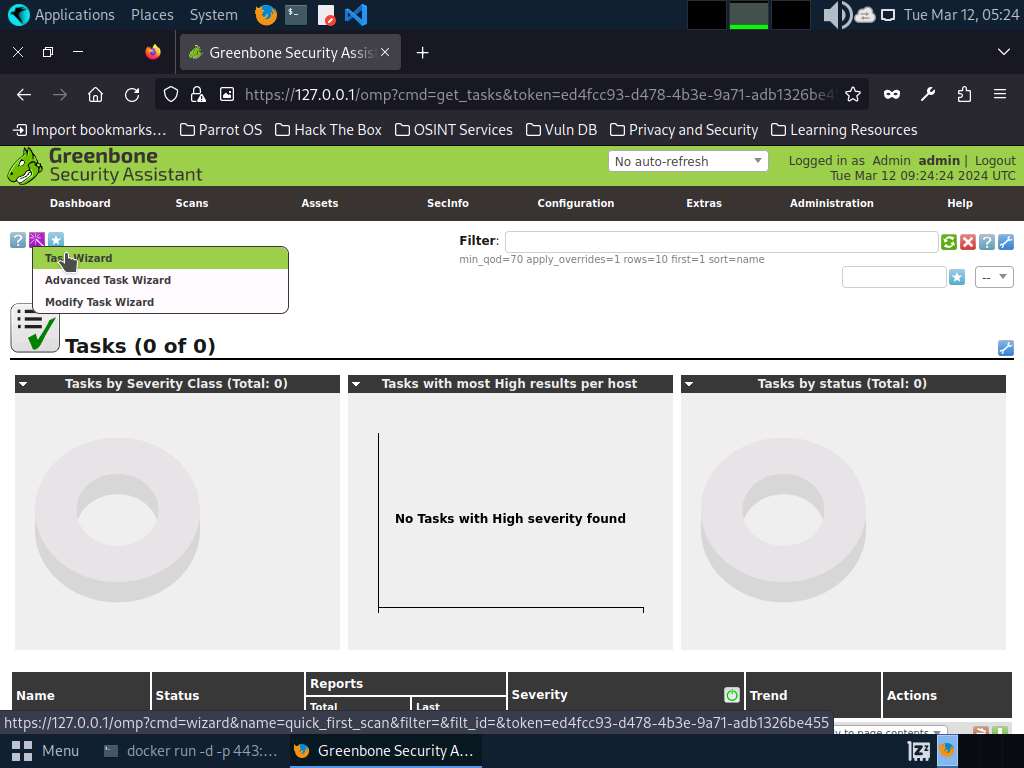Toggle overrides with green power icon in Severity column
Screen dimensions: 1024x768
point(732,695)
